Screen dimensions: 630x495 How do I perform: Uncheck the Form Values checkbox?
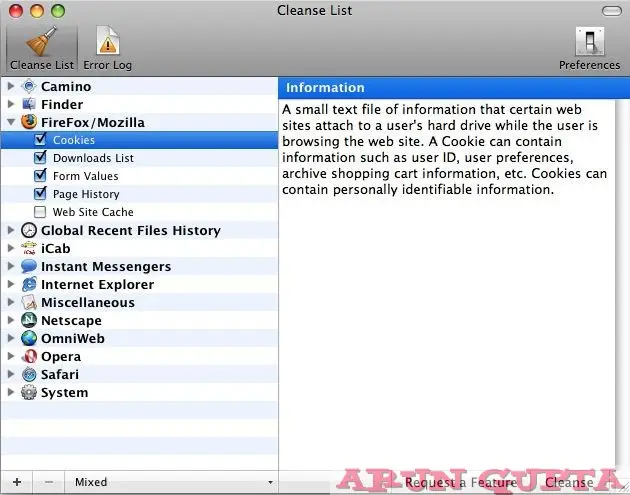pos(40,176)
